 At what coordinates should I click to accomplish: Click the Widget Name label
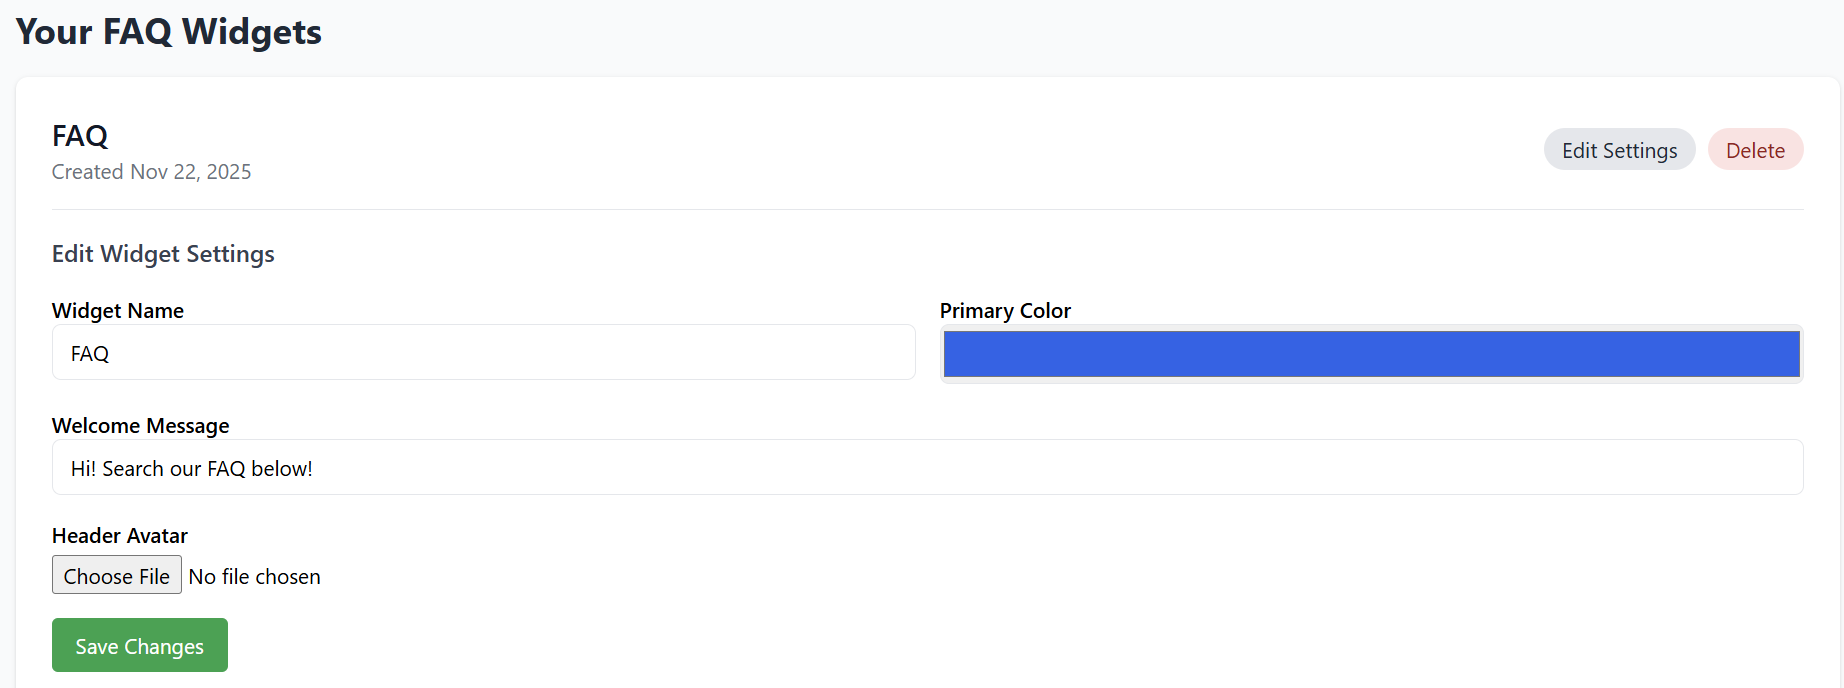tap(118, 311)
